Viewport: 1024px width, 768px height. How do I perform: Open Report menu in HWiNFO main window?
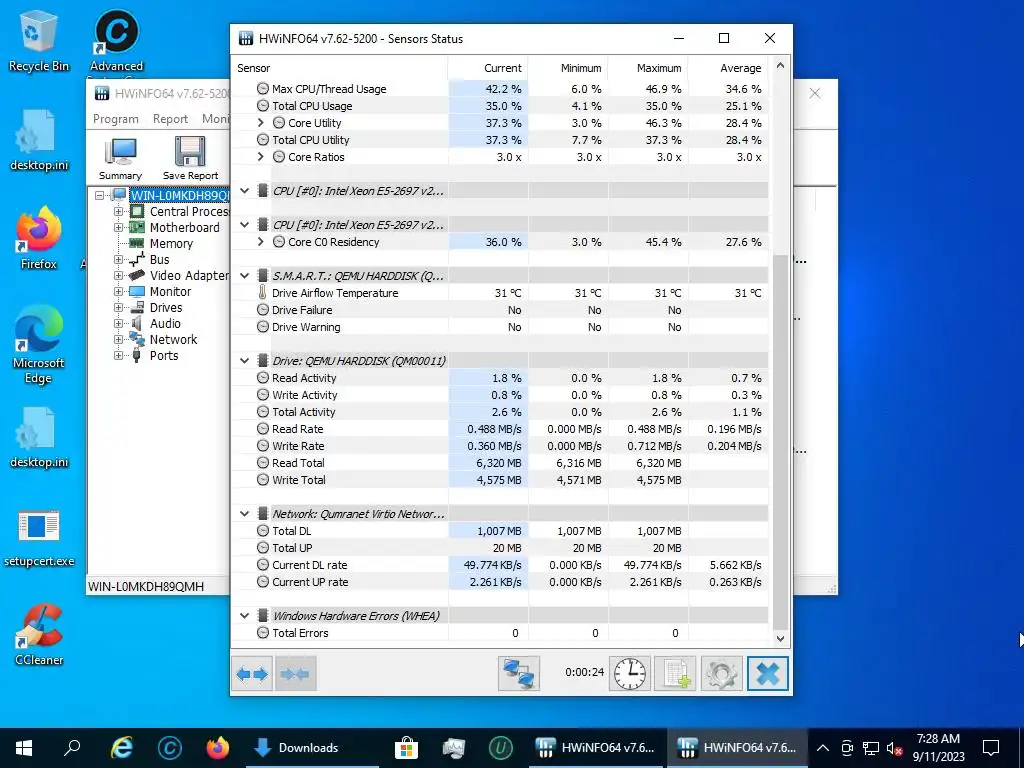coord(170,119)
